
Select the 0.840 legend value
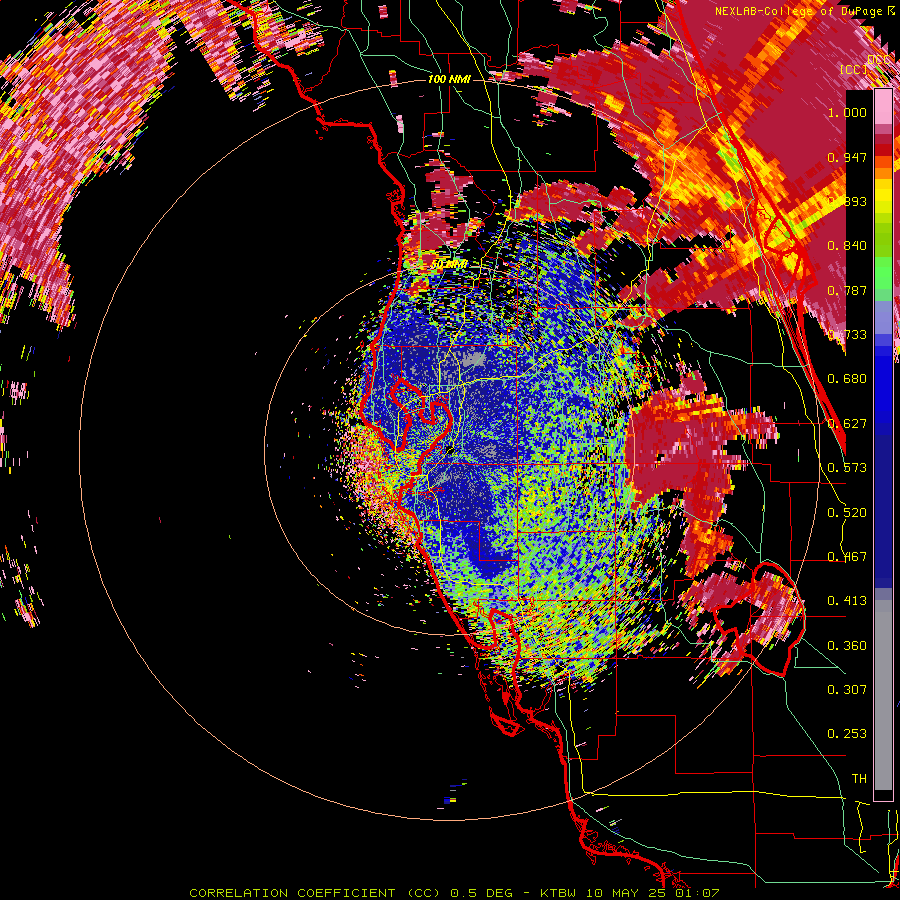847,246
